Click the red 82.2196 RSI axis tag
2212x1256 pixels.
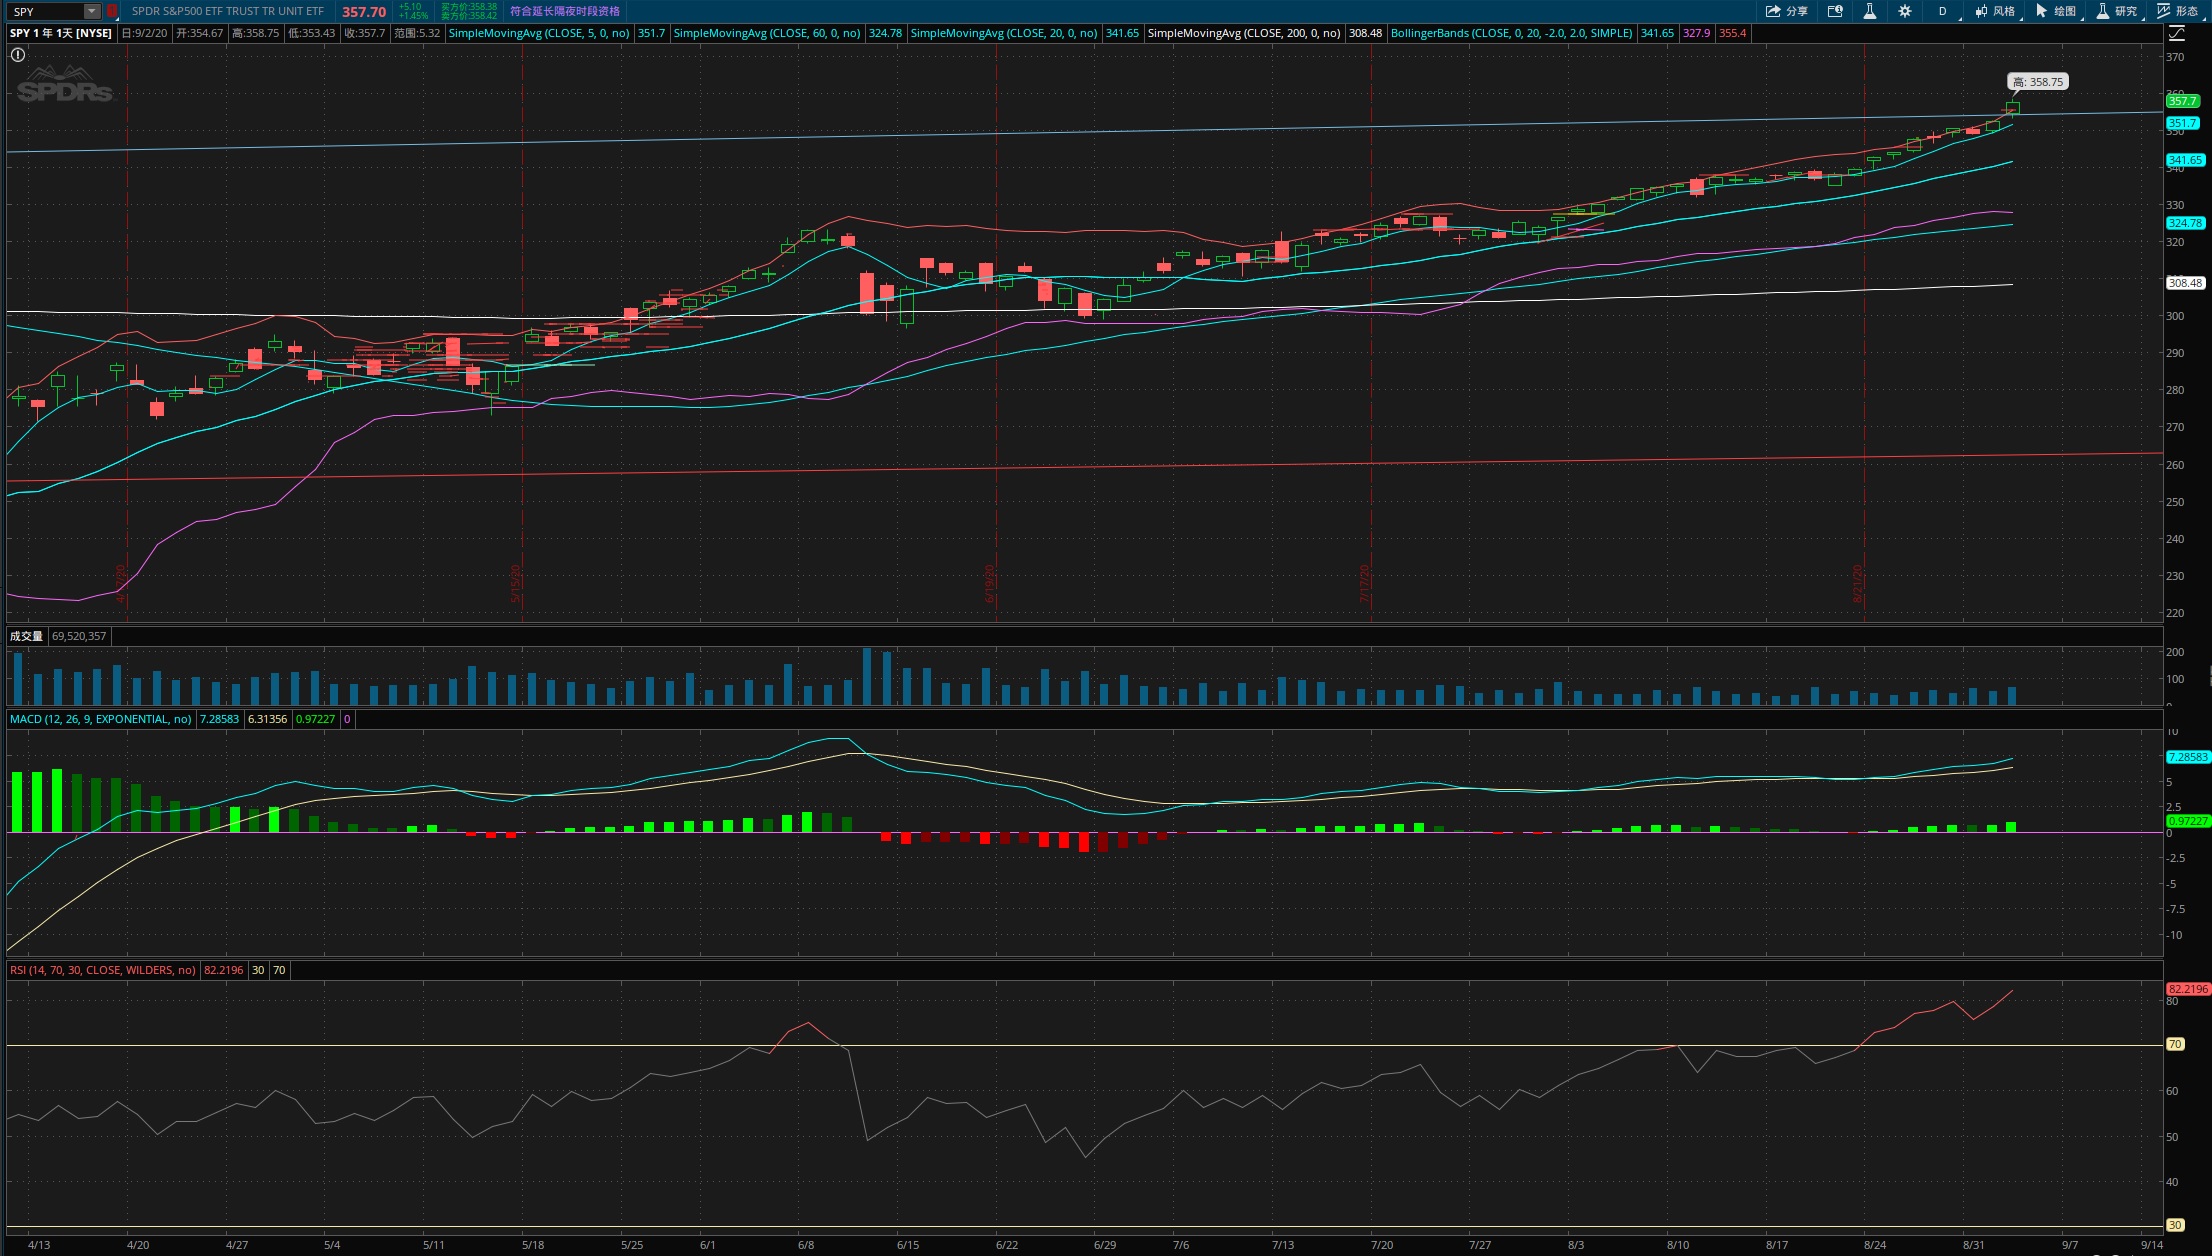click(x=2188, y=989)
